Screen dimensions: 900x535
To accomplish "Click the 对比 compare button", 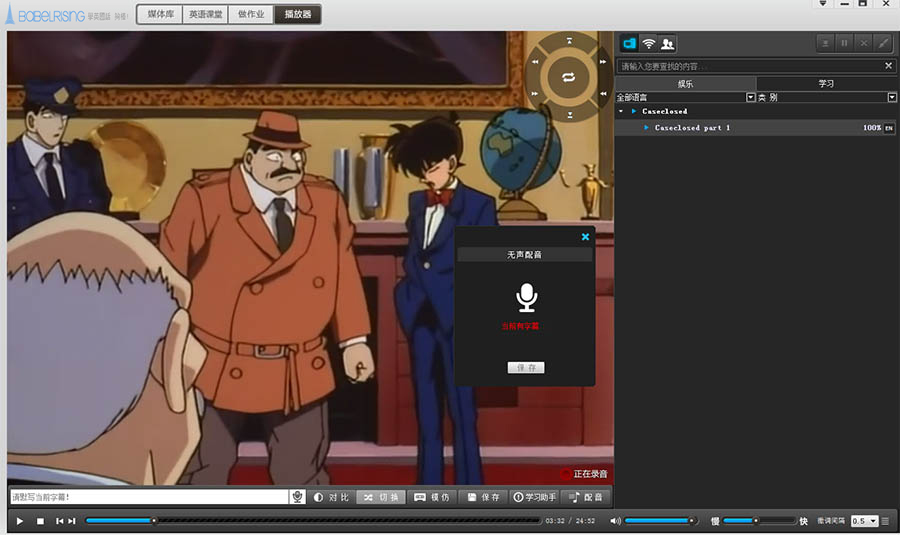I will coord(331,497).
